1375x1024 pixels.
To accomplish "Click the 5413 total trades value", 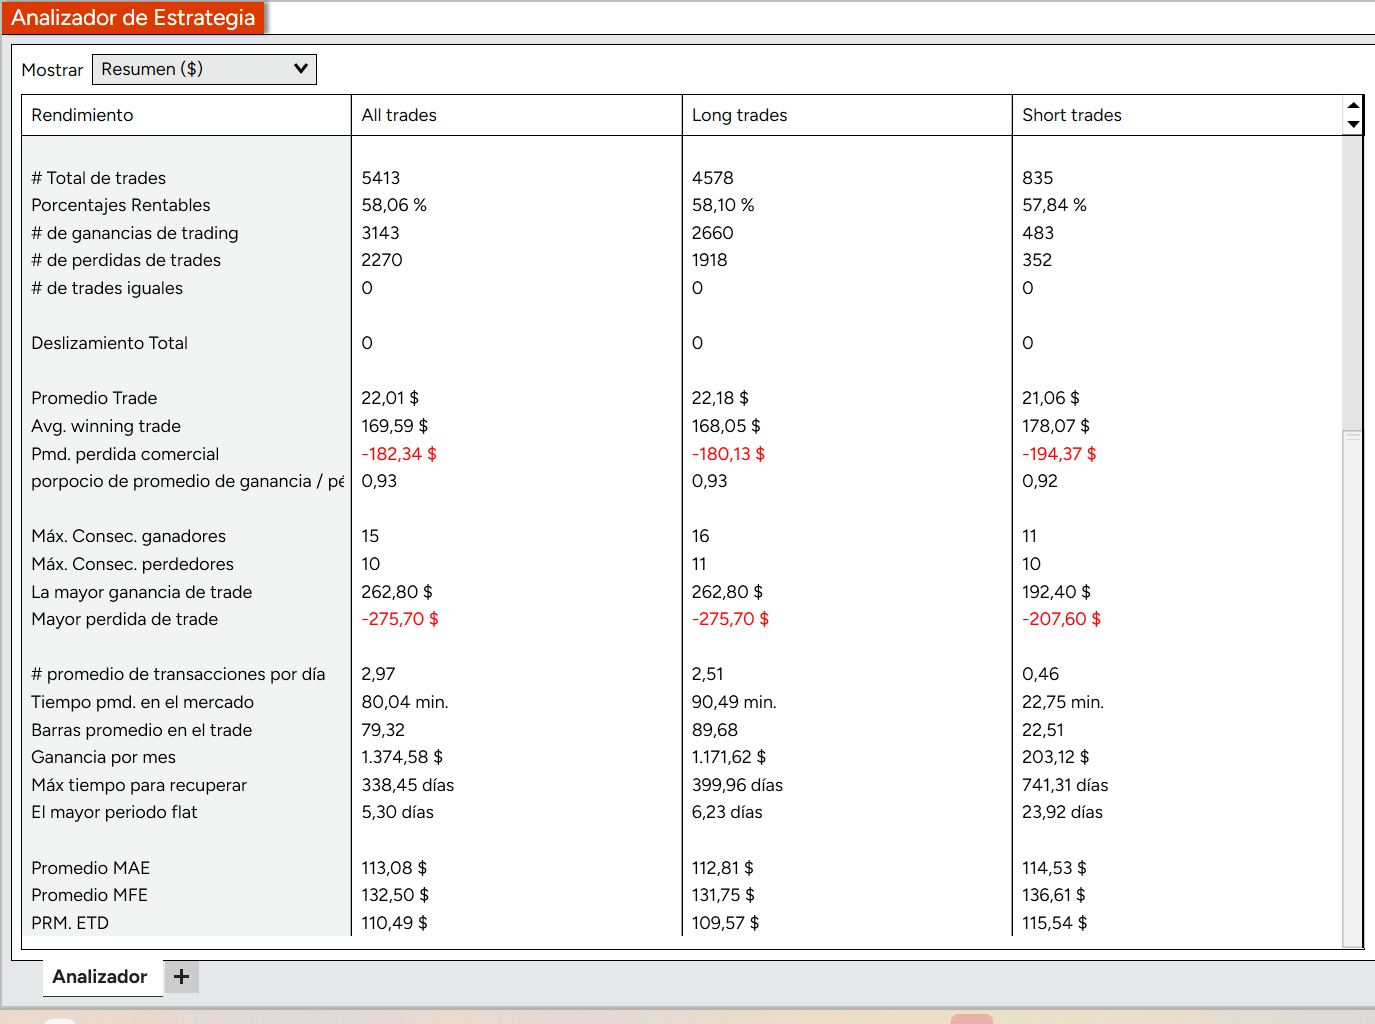I will click(381, 178).
